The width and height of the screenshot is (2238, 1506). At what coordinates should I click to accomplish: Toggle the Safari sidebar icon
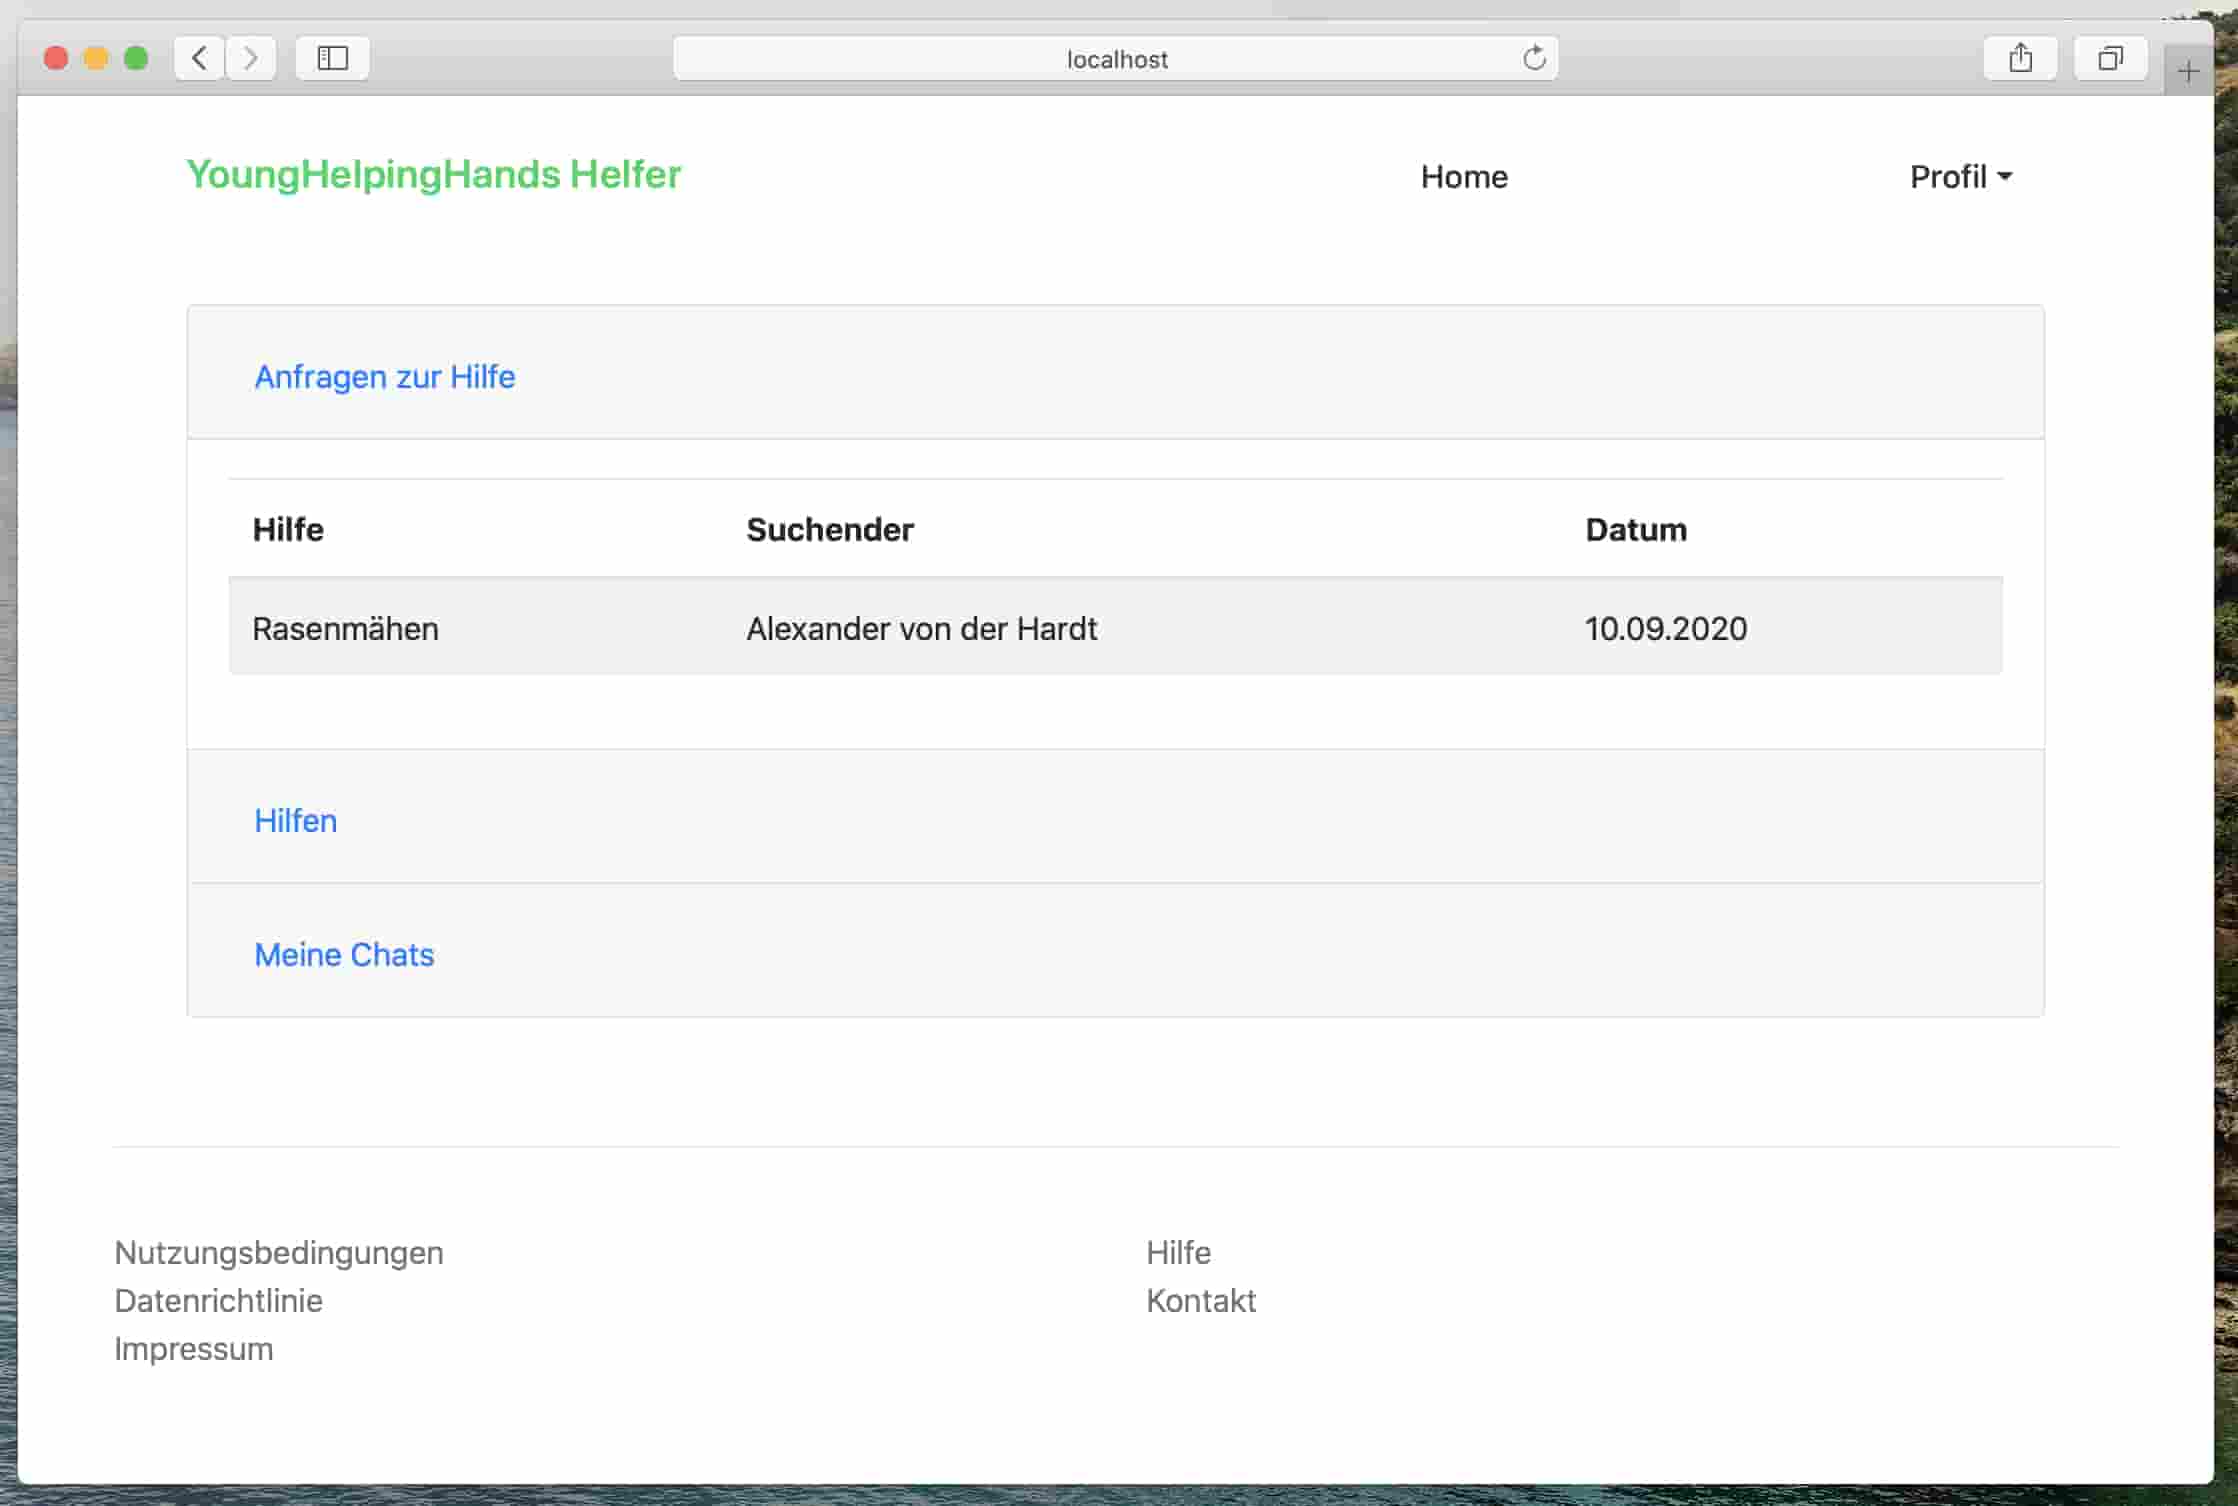[332, 58]
